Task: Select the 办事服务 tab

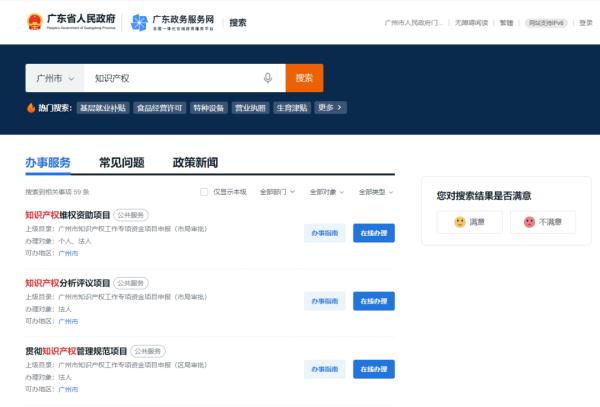Action: tap(48, 163)
